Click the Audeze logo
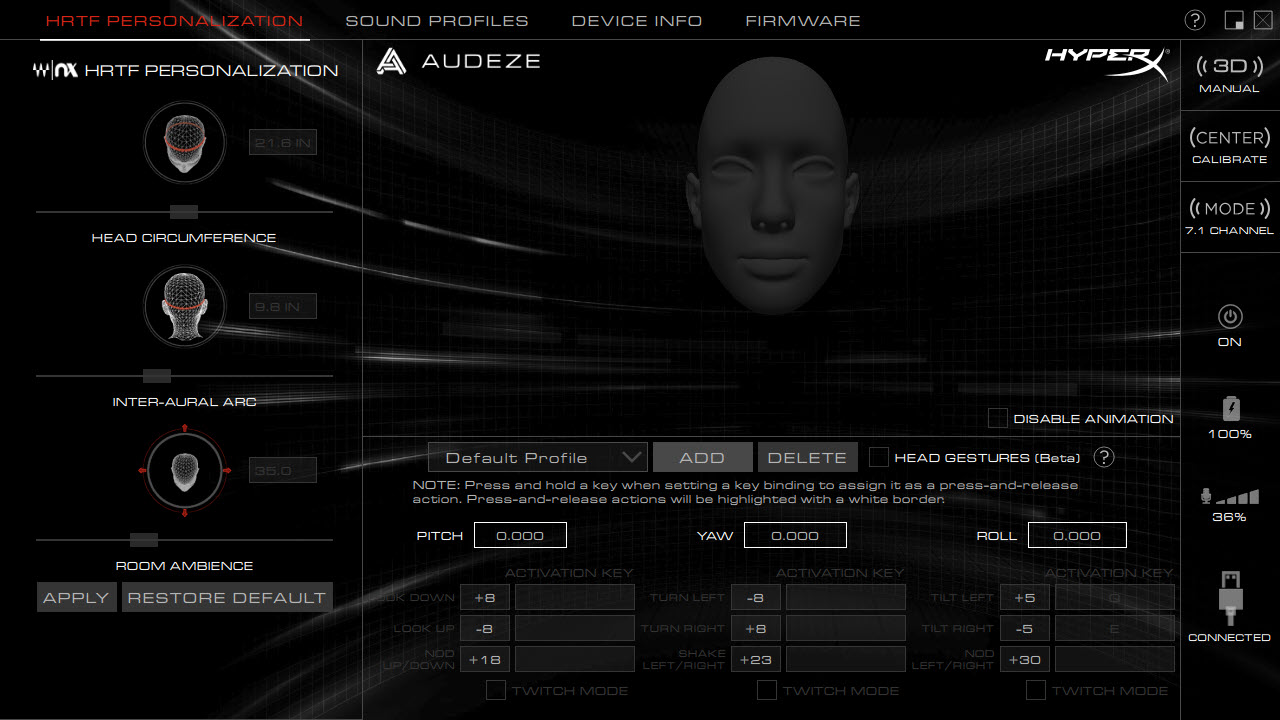 458,61
